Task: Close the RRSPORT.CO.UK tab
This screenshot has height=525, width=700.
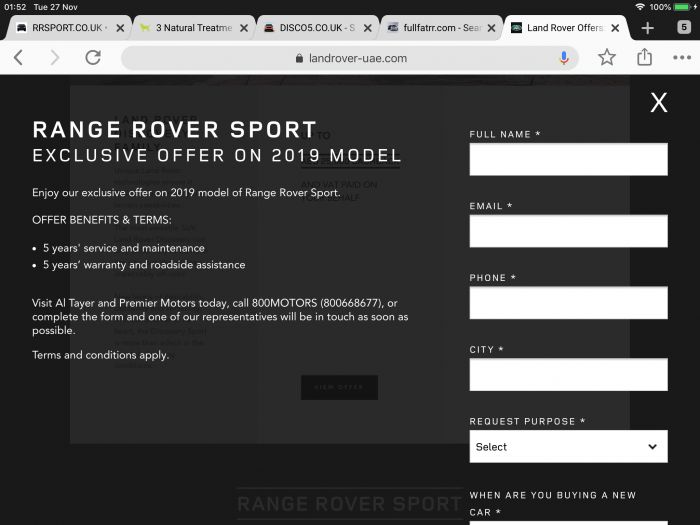Action: 120,28
